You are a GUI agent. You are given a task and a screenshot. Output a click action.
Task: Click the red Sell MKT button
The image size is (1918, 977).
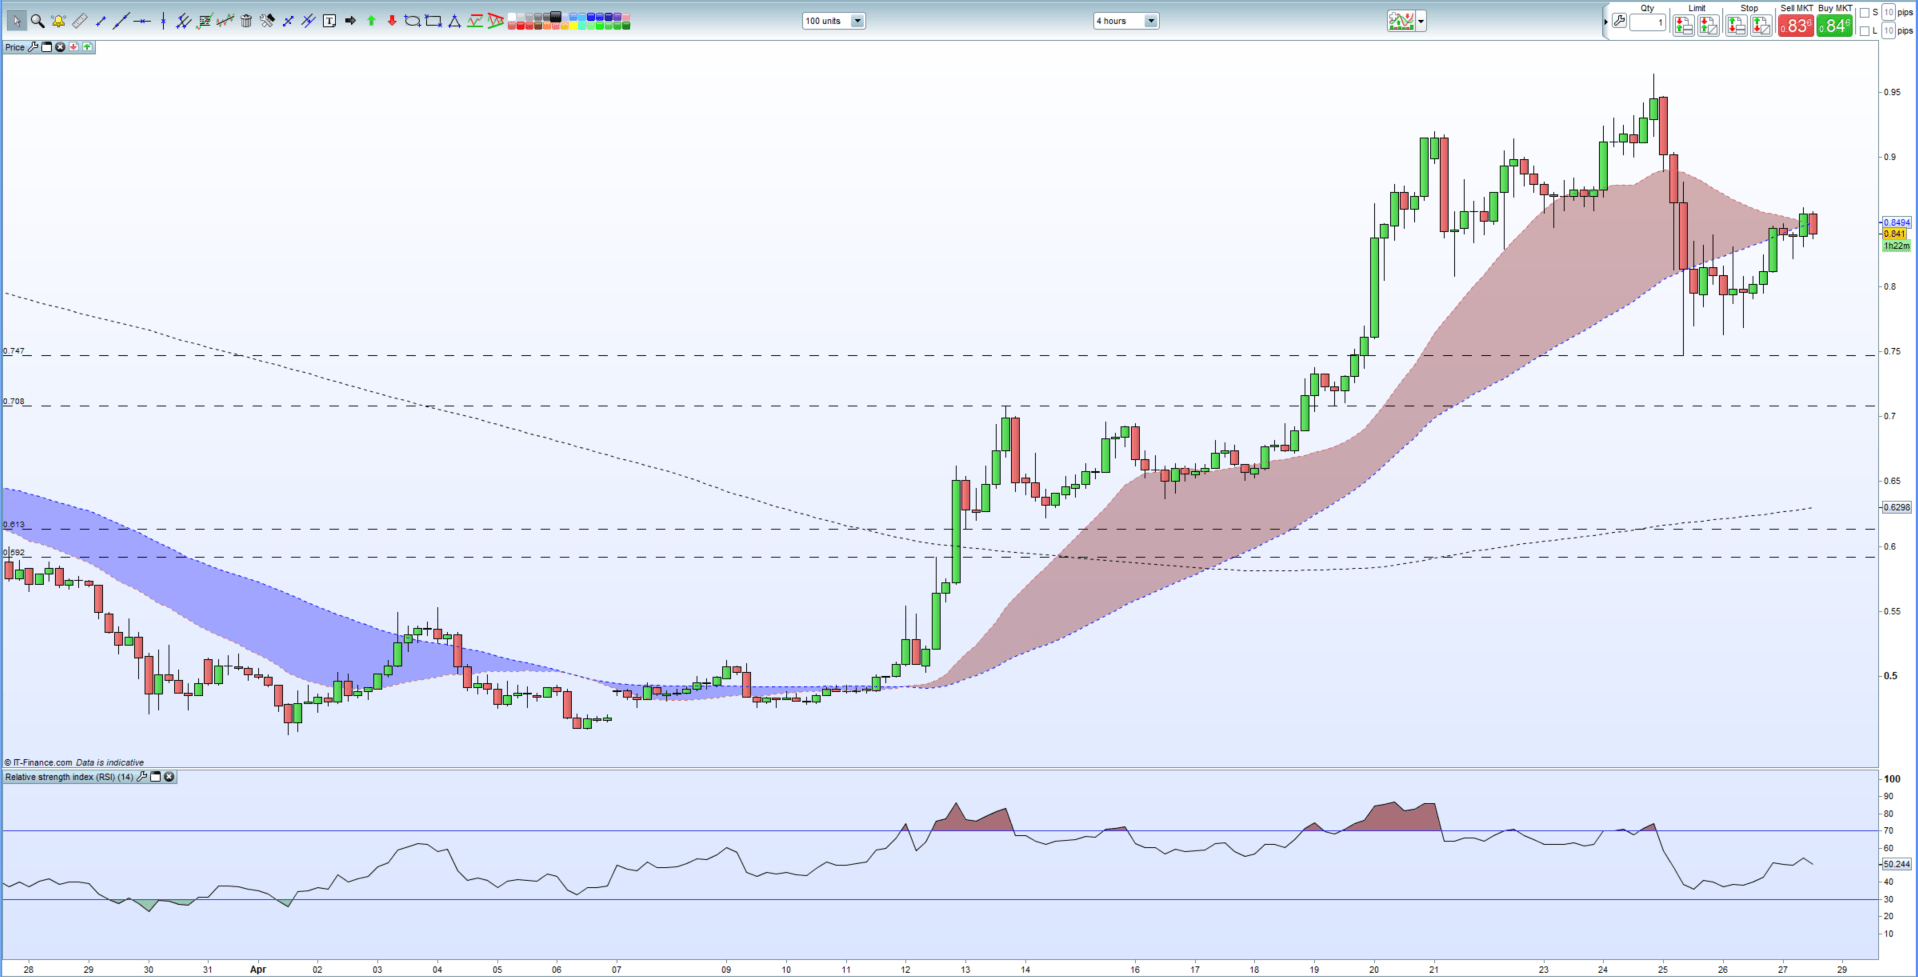[1796, 26]
